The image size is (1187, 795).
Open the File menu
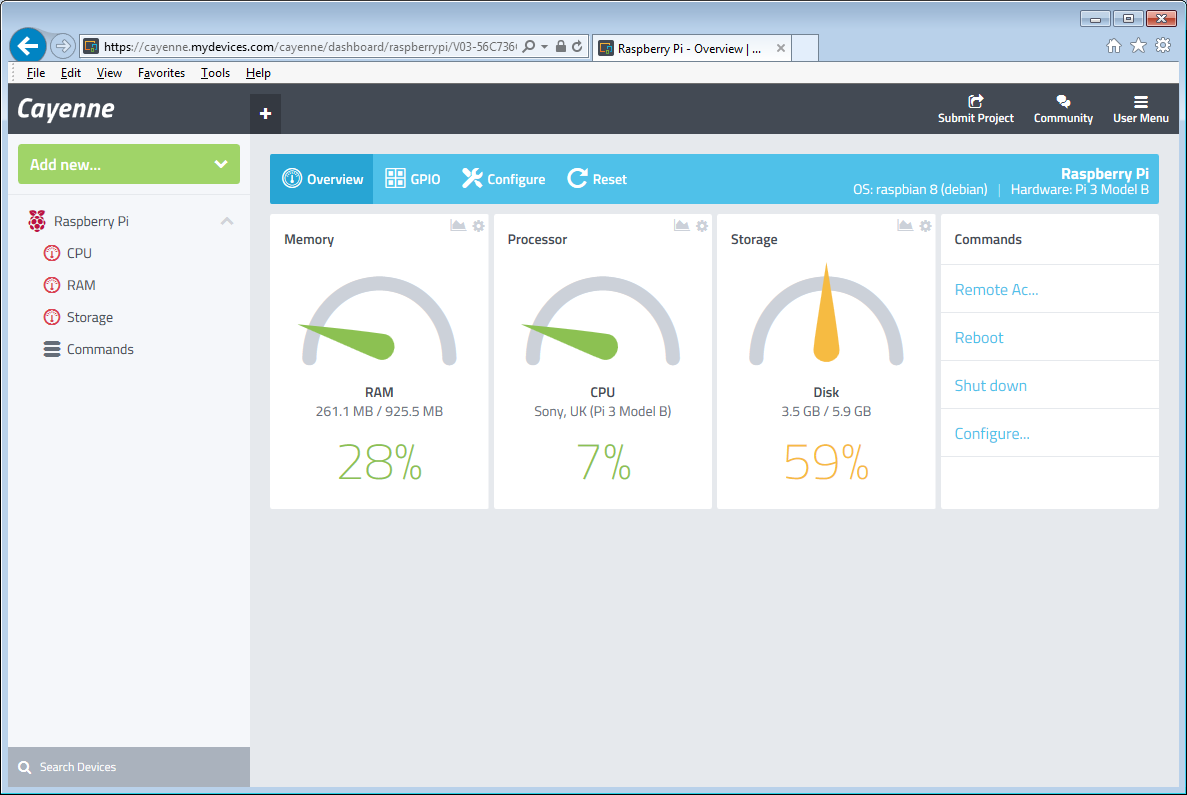(x=36, y=73)
